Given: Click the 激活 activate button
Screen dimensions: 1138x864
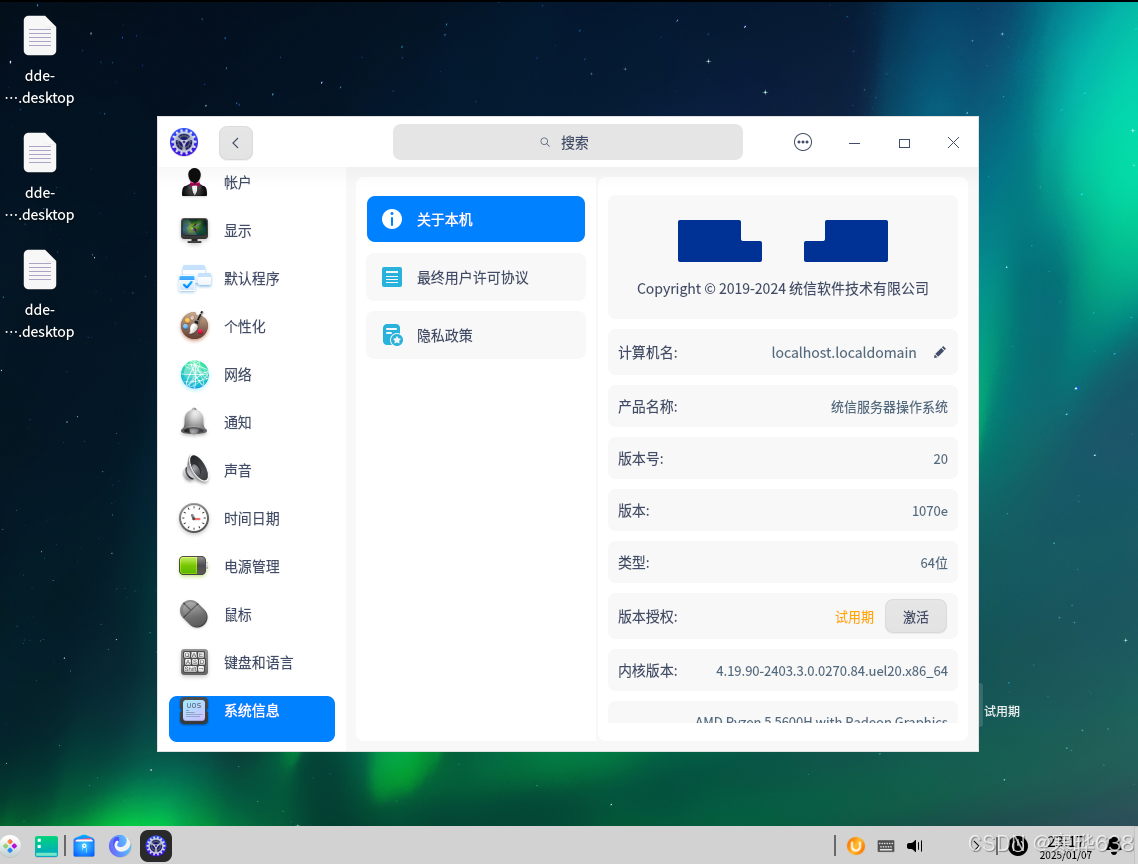Looking at the screenshot, I should pos(916,616).
